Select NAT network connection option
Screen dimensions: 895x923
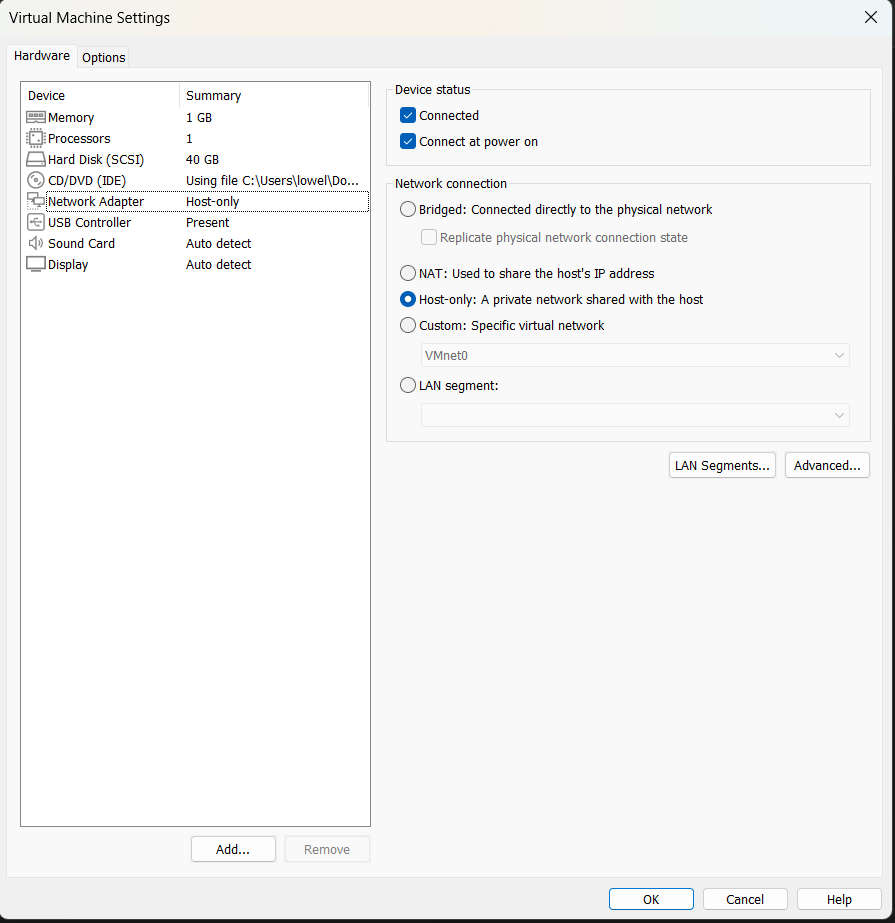[x=408, y=273]
